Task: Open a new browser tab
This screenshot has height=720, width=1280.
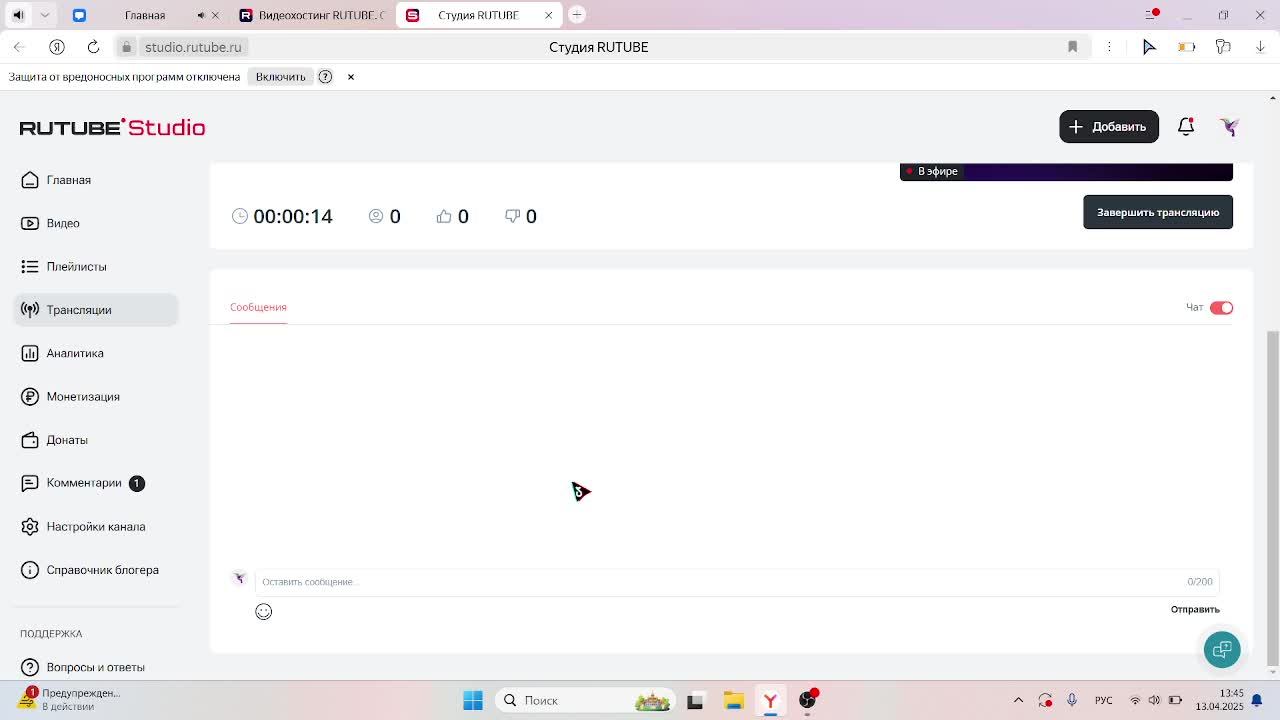Action: [x=577, y=15]
